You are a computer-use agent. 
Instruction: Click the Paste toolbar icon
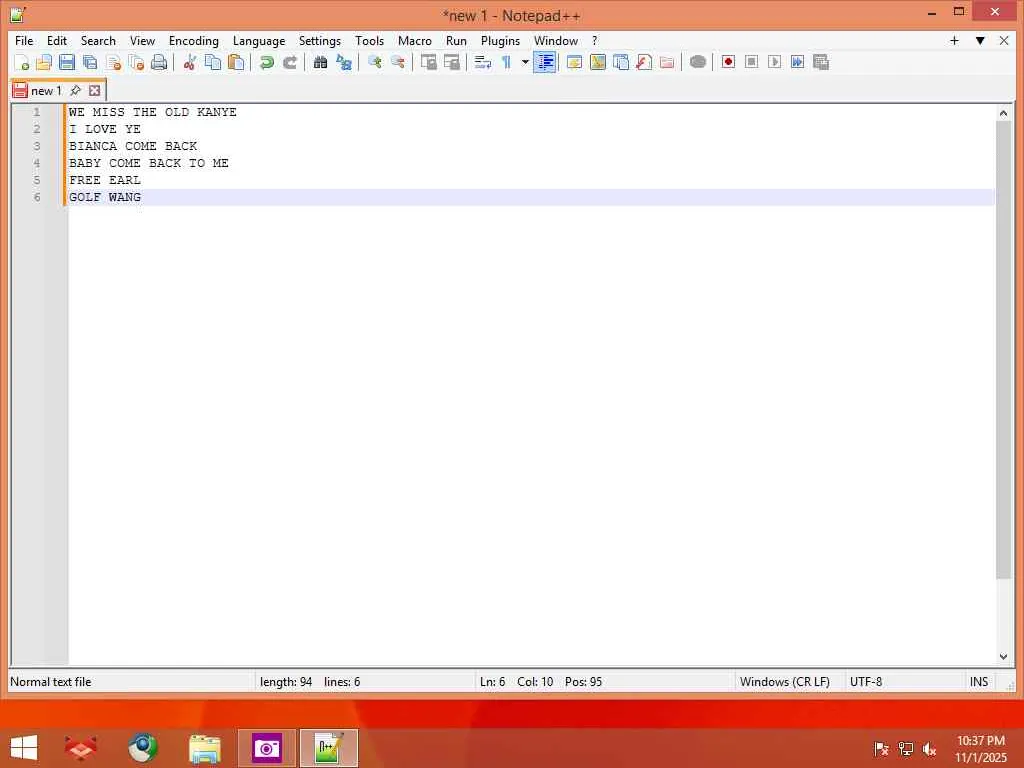[x=236, y=62]
